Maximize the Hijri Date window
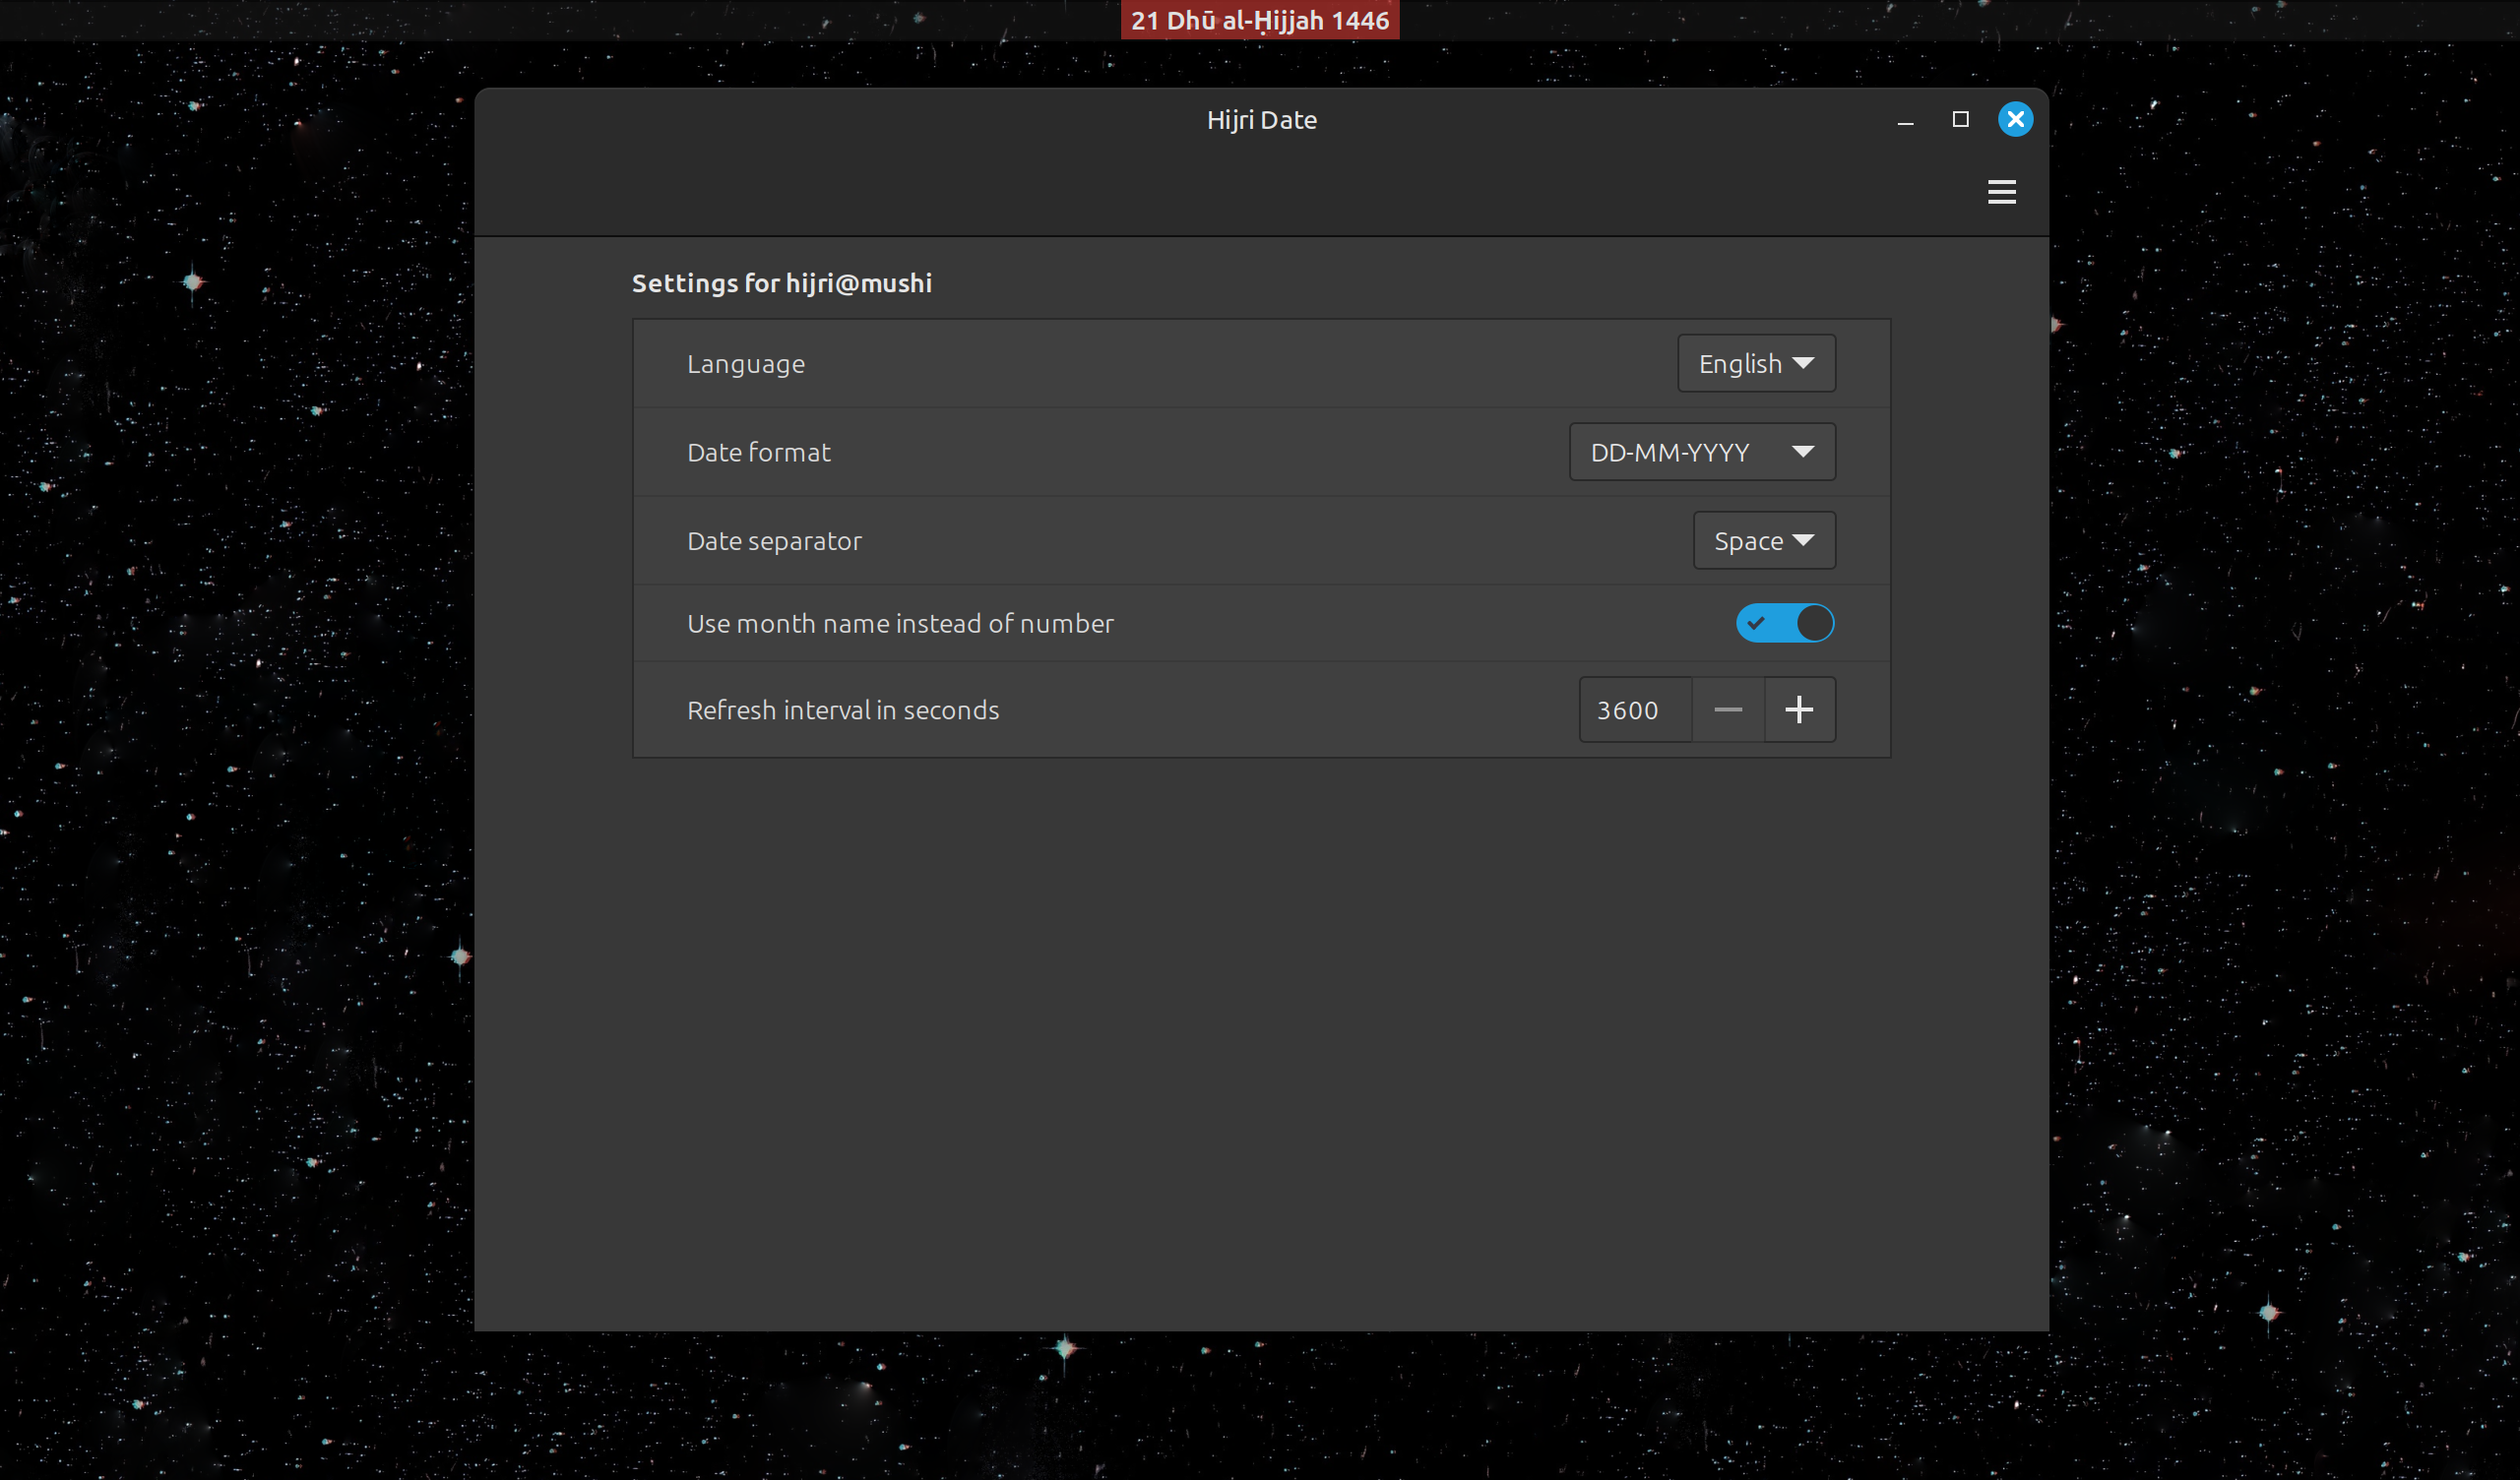 point(1960,119)
